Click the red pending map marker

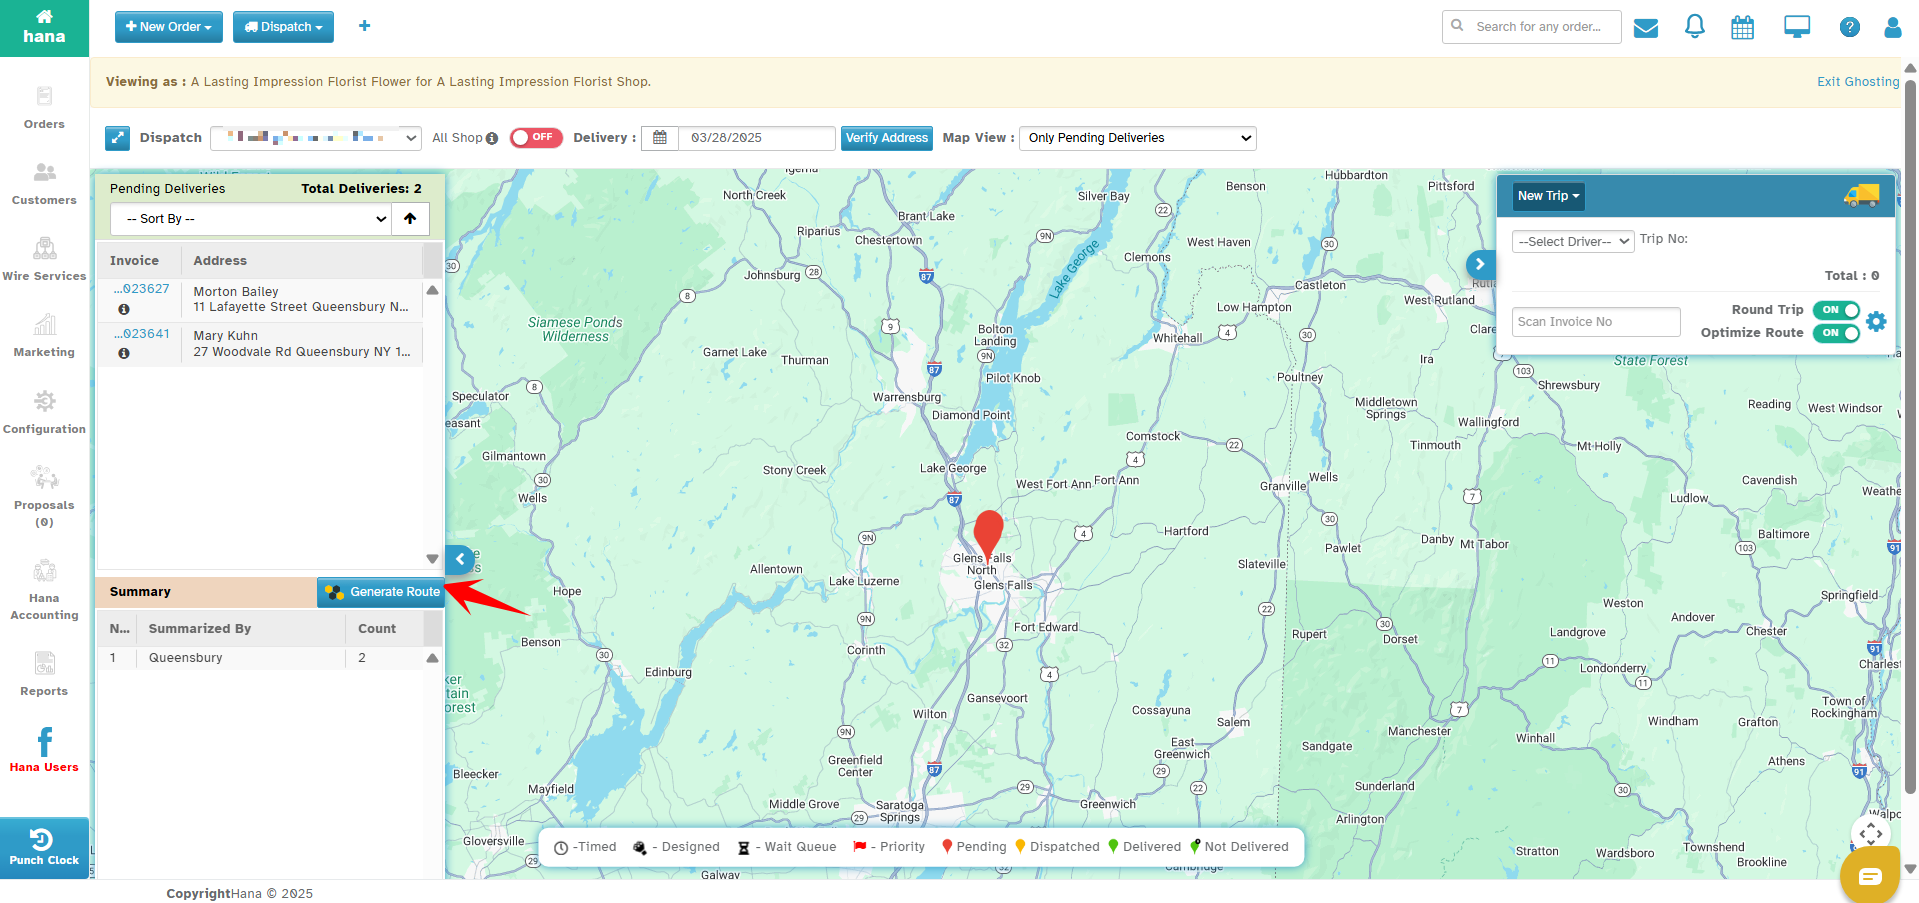989,536
